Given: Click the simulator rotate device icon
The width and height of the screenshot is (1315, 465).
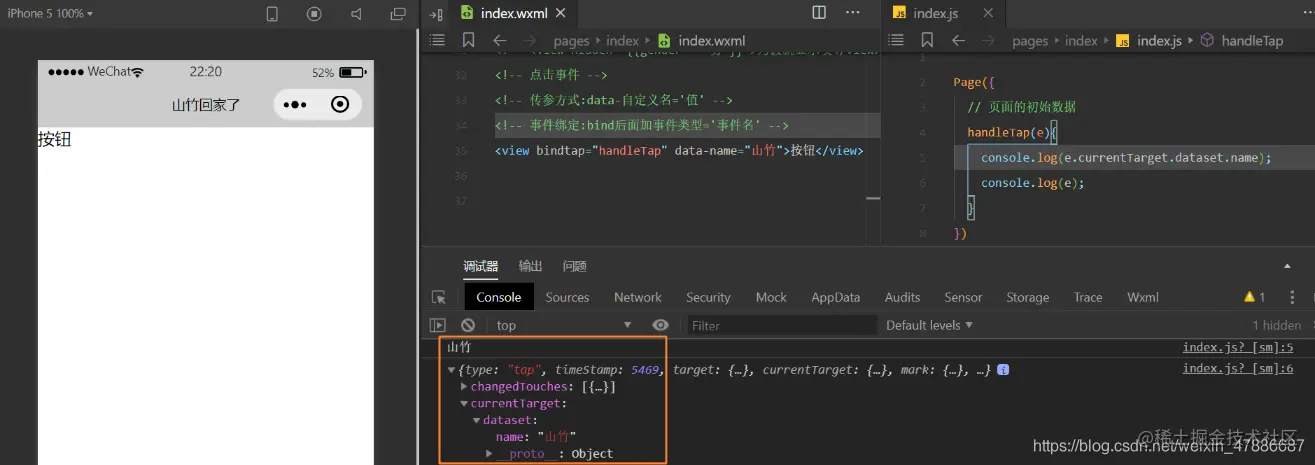Looking at the screenshot, I should coord(272,14).
